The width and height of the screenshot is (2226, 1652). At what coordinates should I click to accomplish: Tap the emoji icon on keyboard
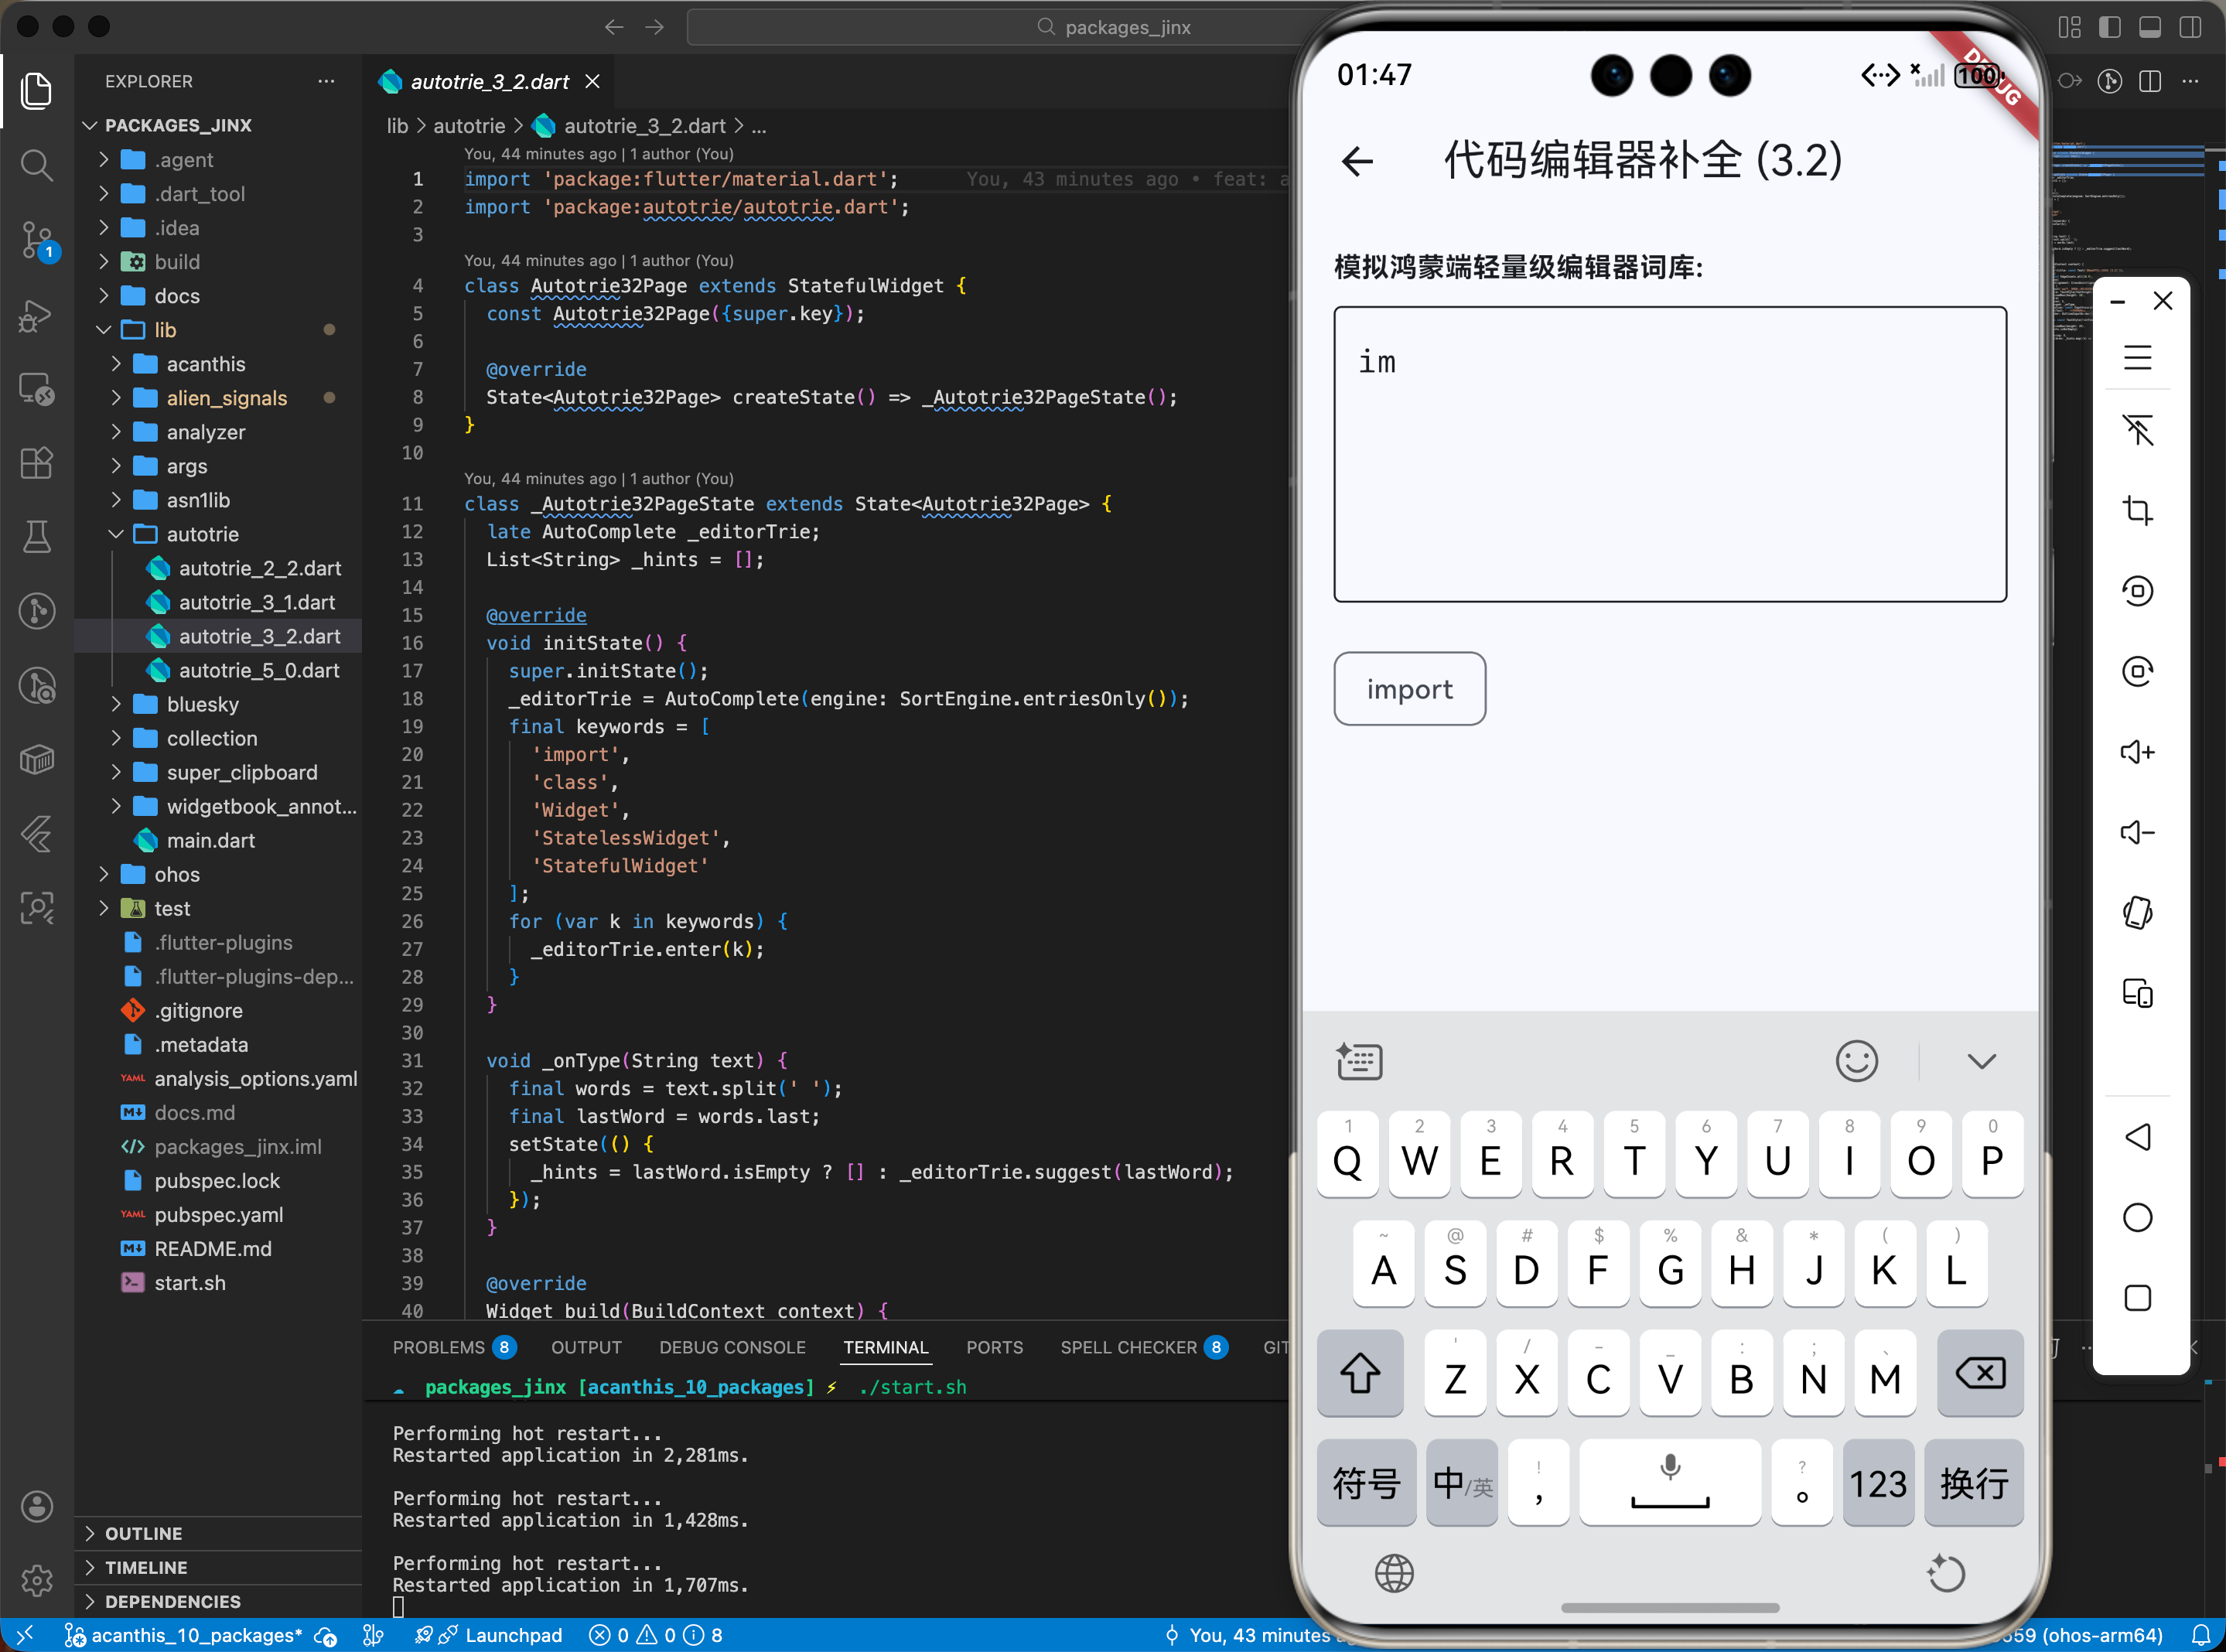1856,1061
